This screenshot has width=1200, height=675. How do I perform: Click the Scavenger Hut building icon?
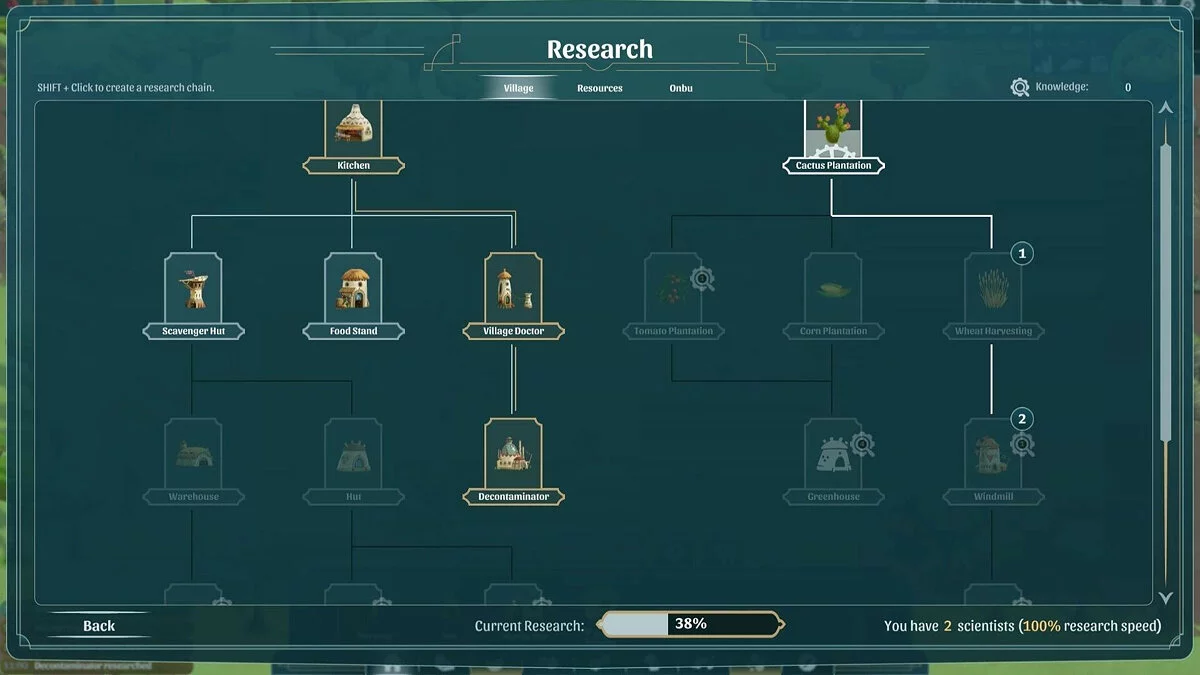coord(193,286)
